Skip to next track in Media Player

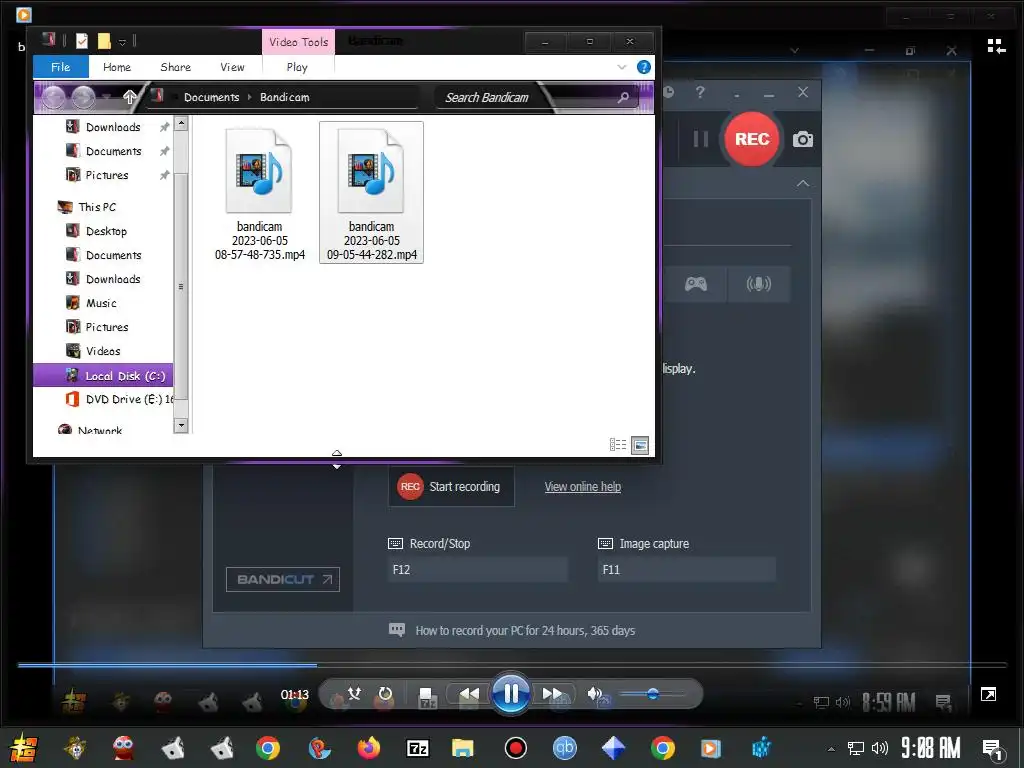553,693
